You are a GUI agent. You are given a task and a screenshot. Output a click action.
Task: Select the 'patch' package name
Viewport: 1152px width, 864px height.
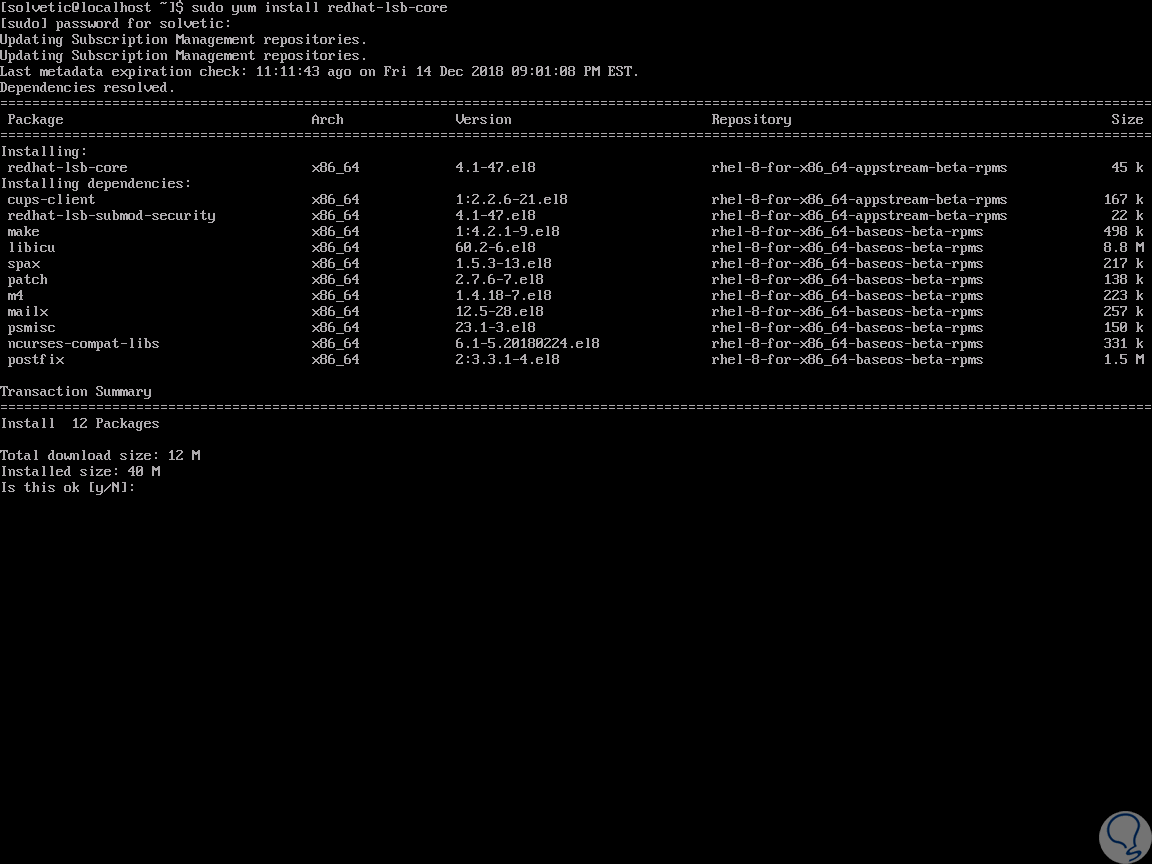(x=28, y=280)
